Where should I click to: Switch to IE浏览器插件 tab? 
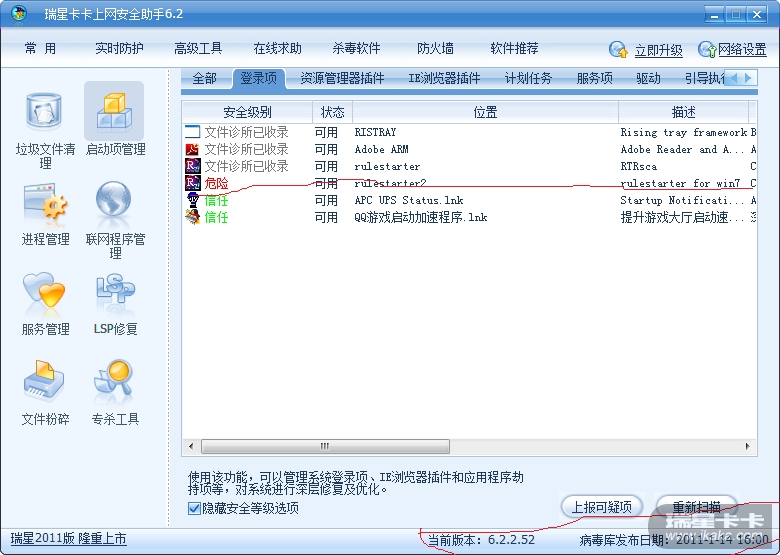coord(444,78)
